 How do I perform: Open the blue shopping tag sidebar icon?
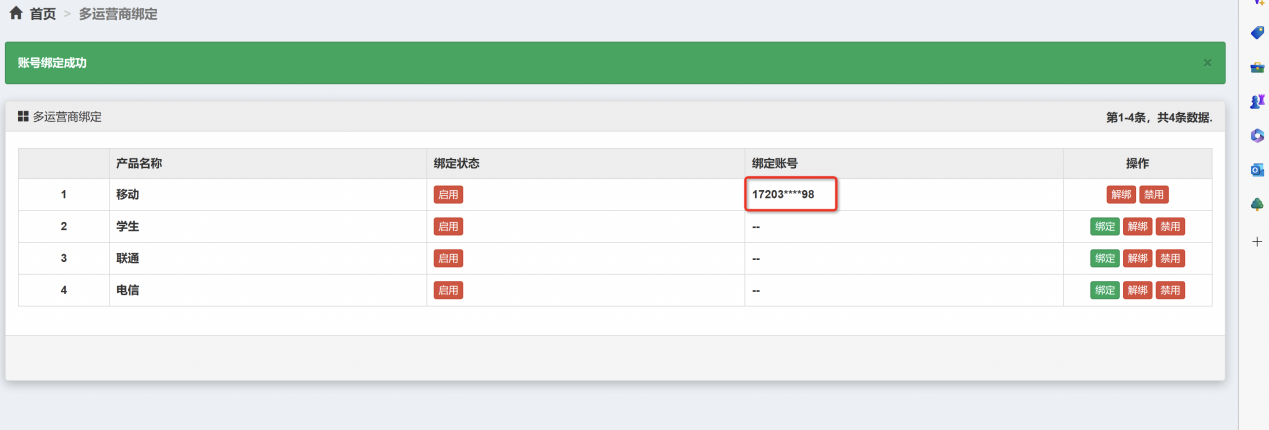coord(1257,33)
